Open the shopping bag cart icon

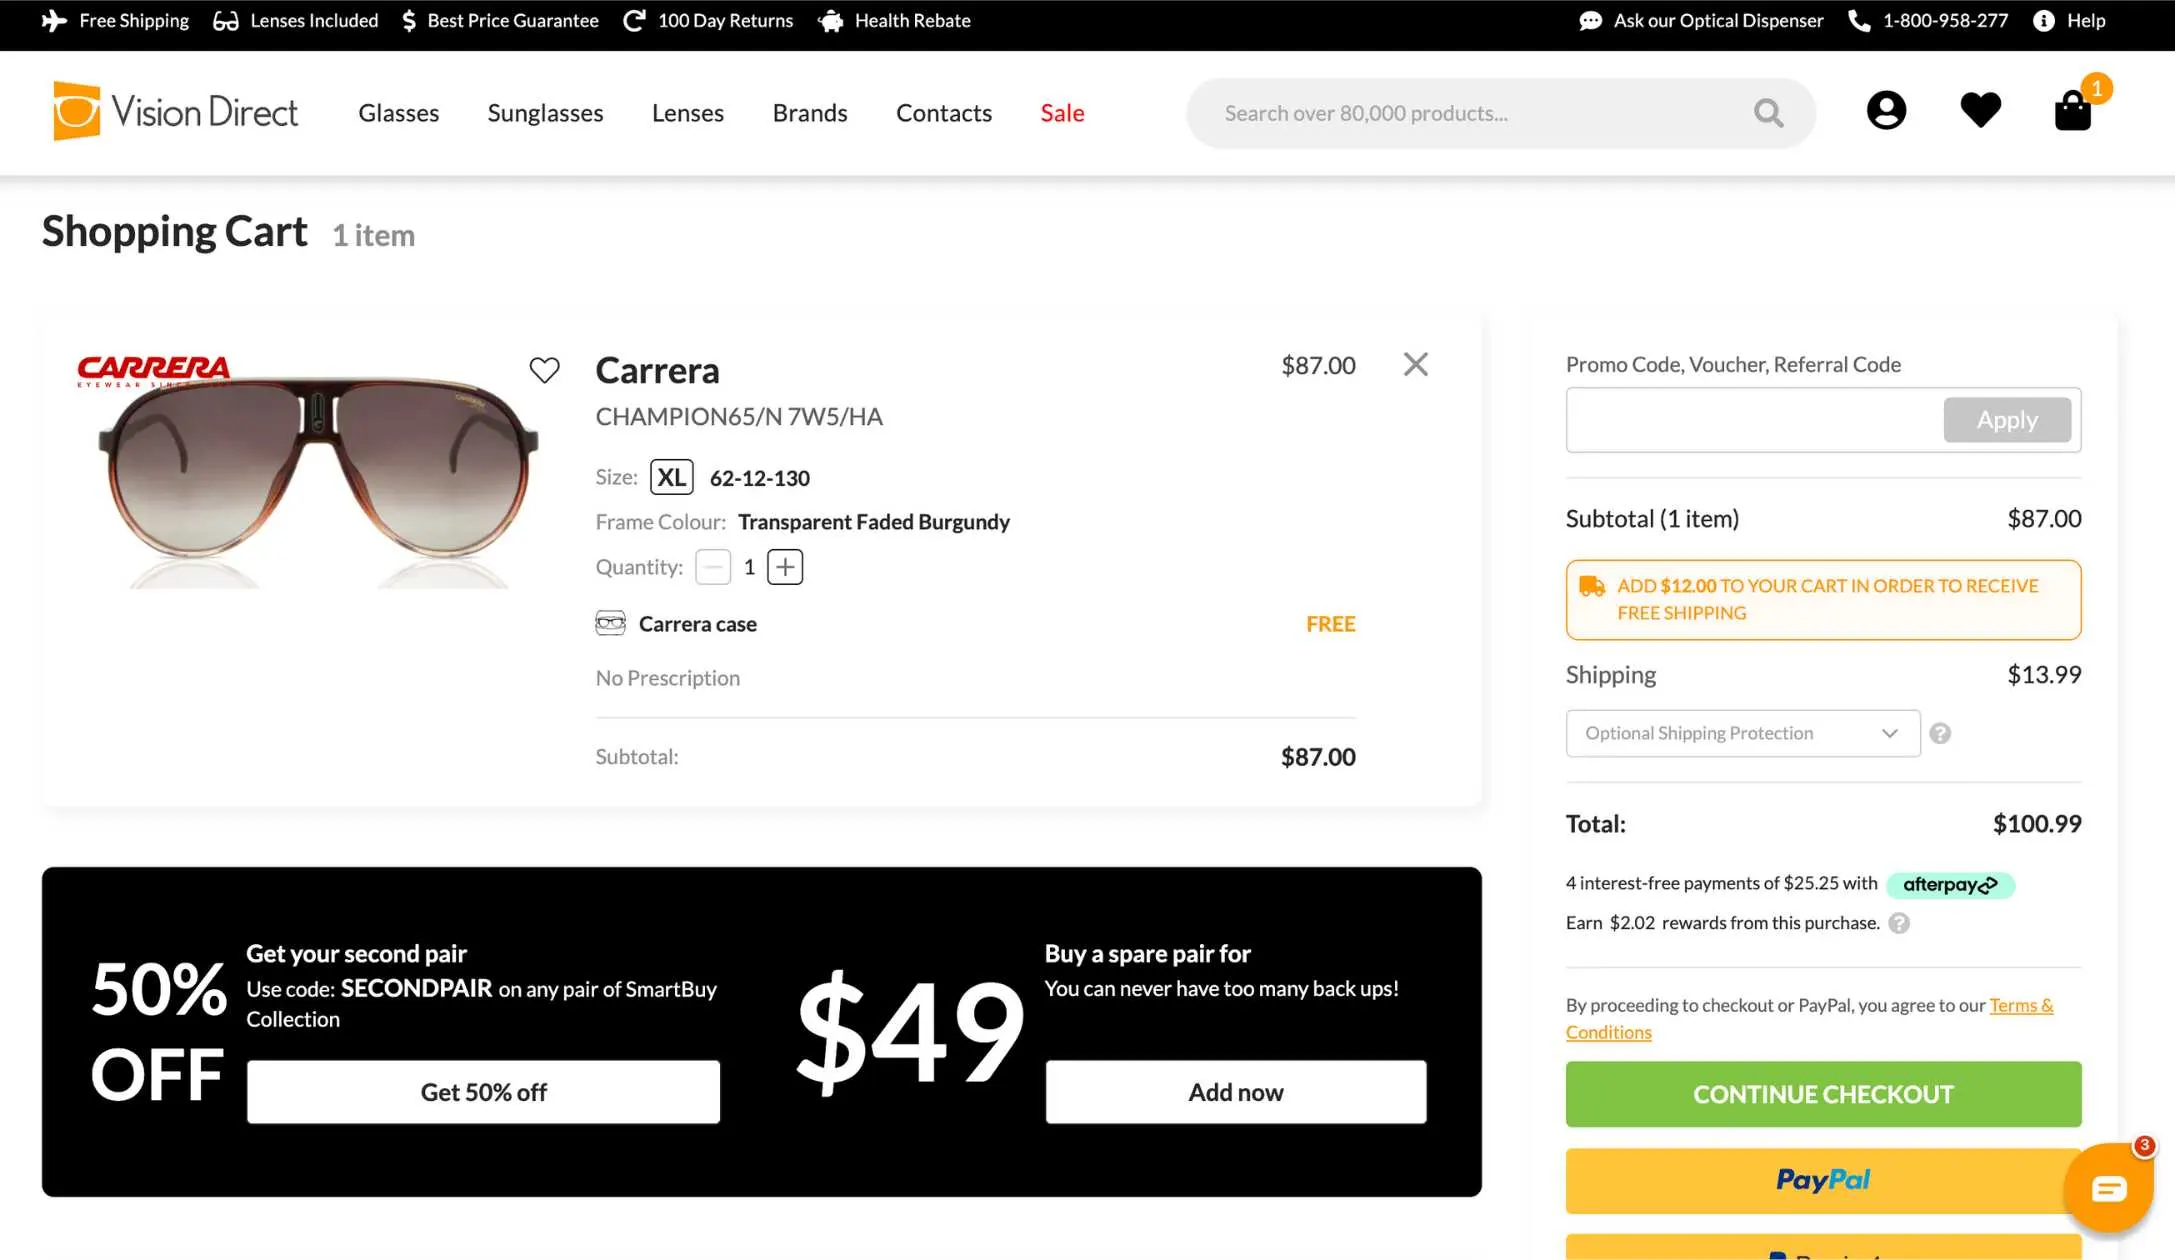click(2072, 111)
